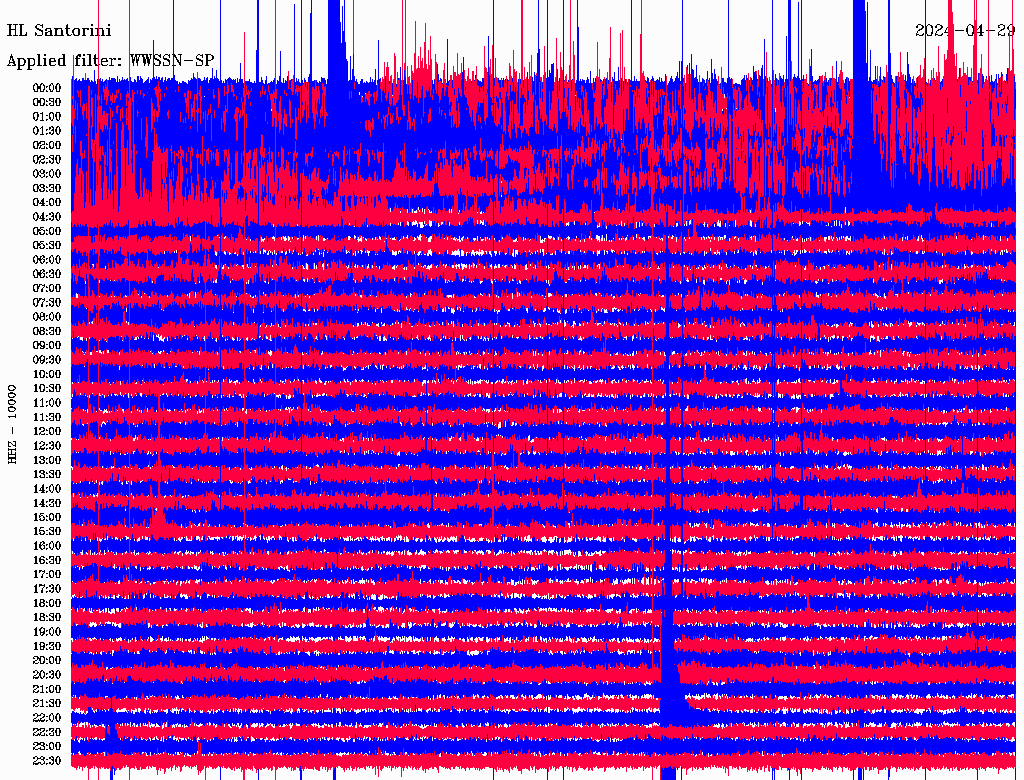
Task: Select the 21:30 time row label
Action: tap(47, 703)
